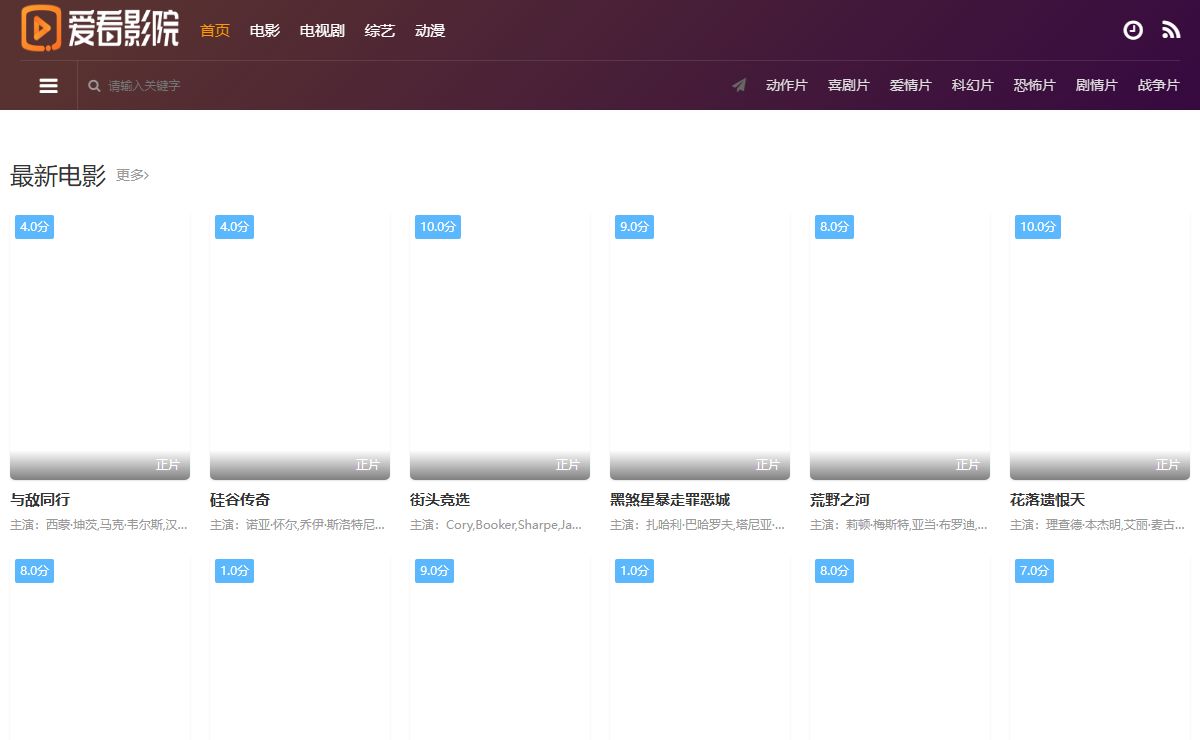Open the 硅谷传奇 movie title link
The image size is (1200, 740).
click(240, 500)
